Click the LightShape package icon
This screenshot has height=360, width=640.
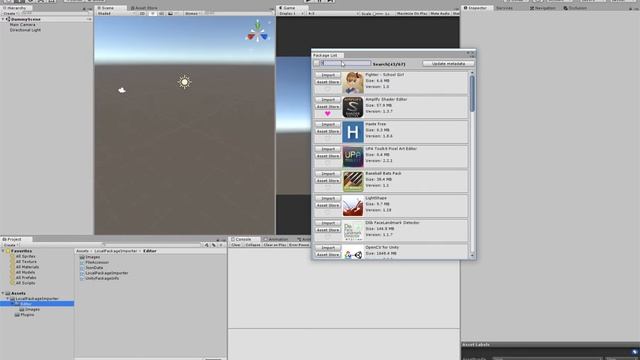[x=353, y=206]
